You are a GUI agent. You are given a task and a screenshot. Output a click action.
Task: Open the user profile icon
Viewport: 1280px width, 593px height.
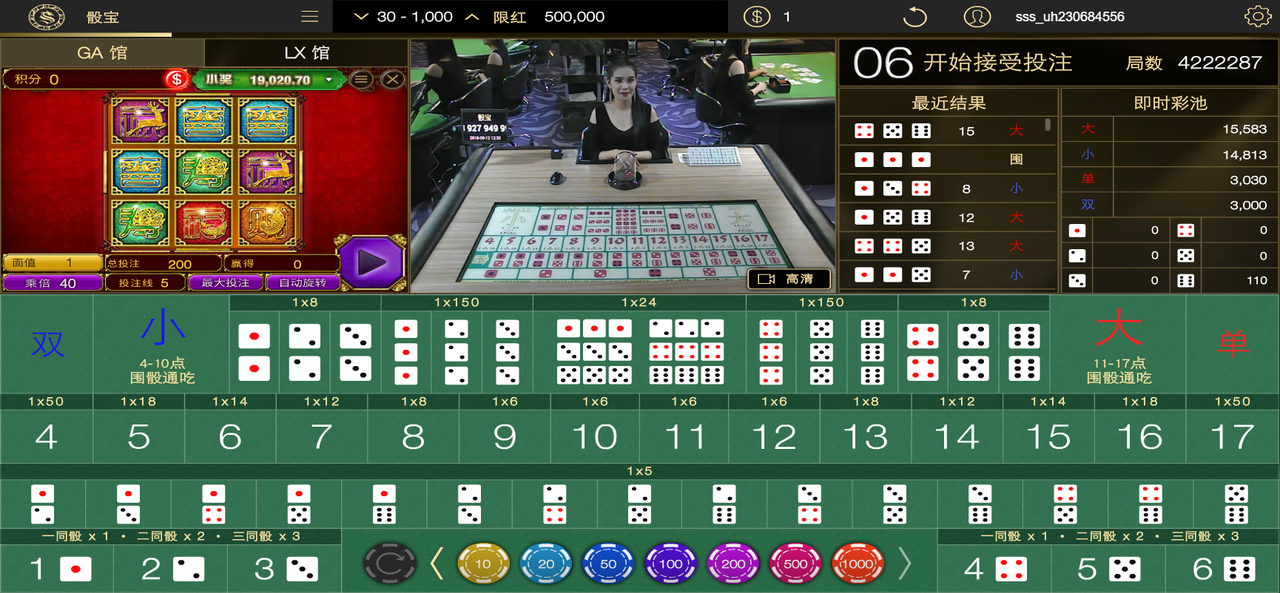(977, 17)
